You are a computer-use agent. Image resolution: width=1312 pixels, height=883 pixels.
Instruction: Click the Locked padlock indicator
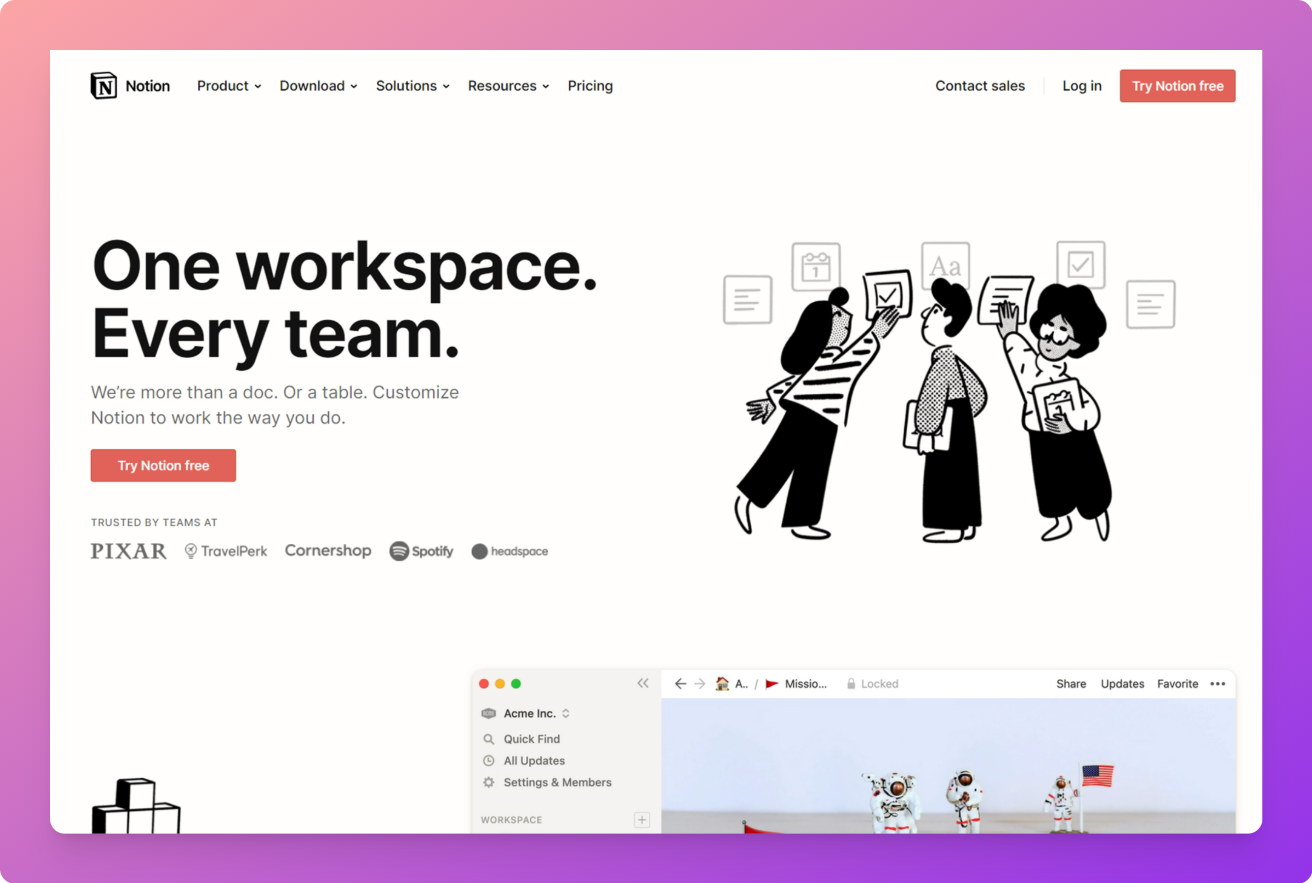tap(872, 684)
